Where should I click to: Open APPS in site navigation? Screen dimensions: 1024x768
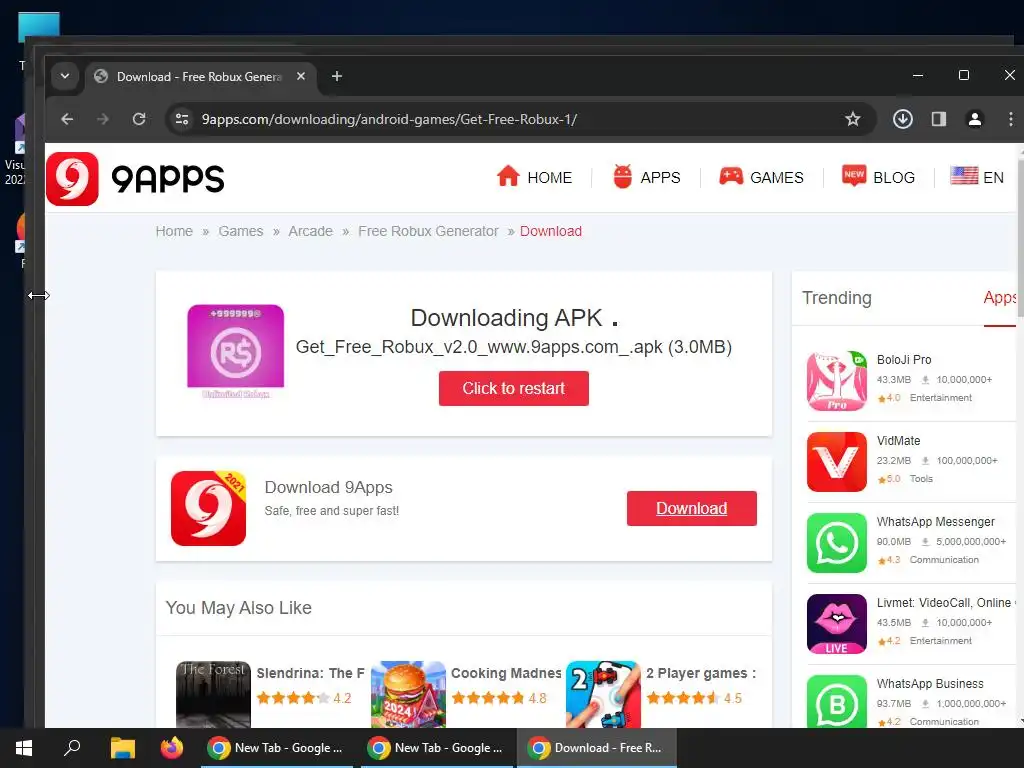point(647,177)
